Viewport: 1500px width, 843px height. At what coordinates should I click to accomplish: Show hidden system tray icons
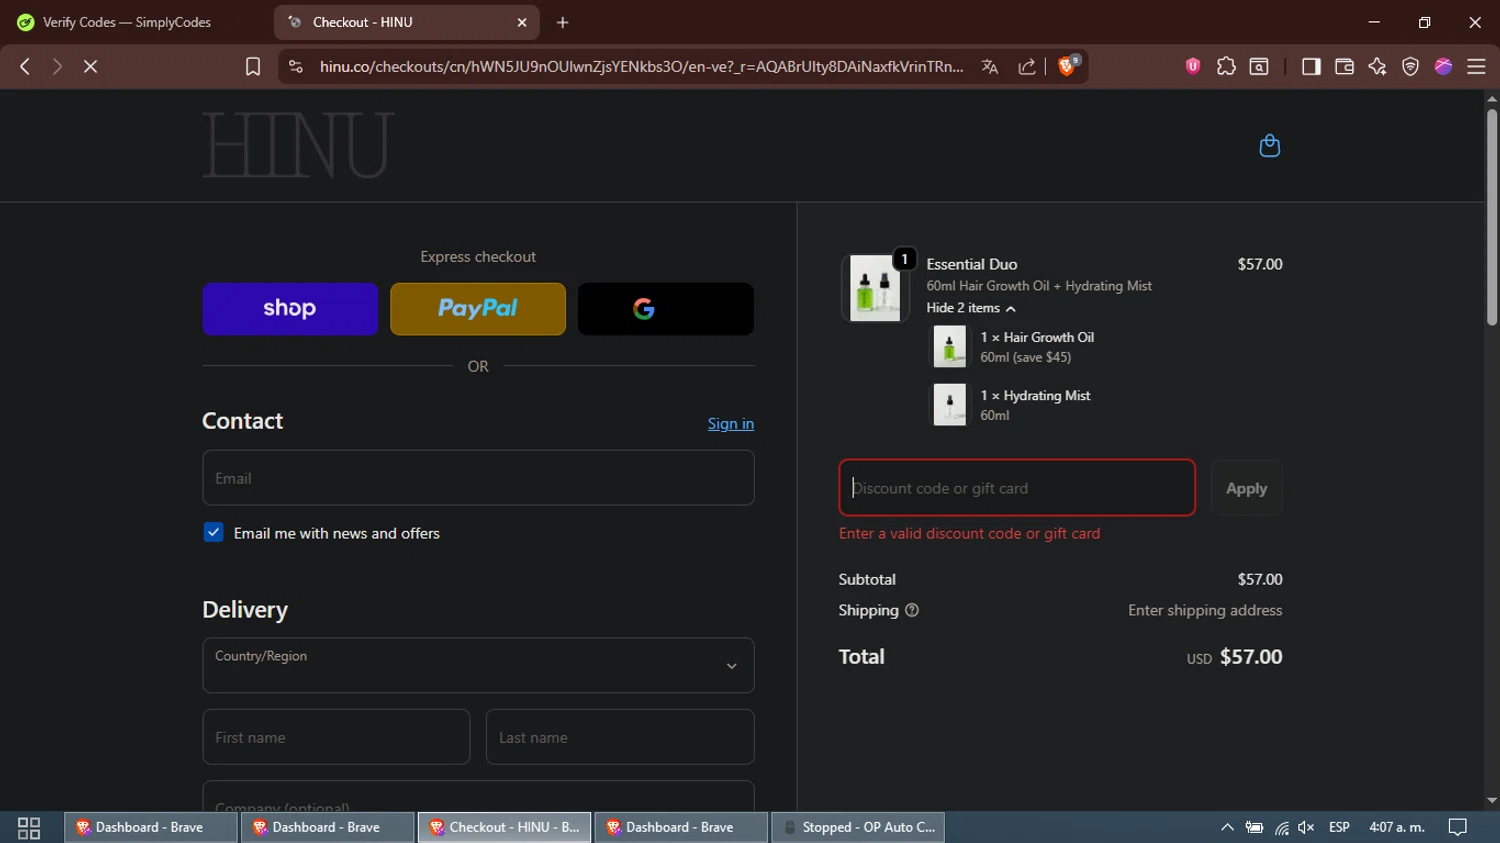pyautogui.click(x=1227, y=828)
